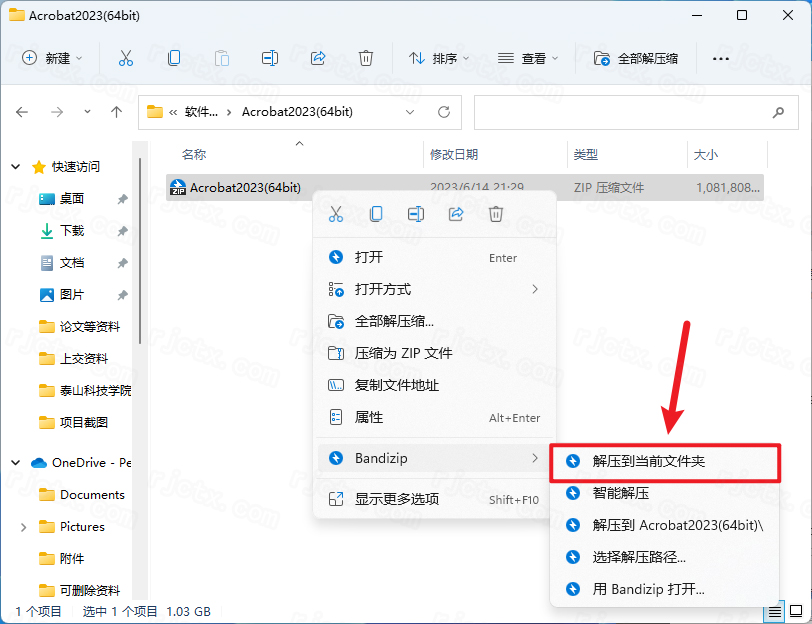Sort by the 类型 column header
The image size is (812, 624).
(x=586, y=154)
